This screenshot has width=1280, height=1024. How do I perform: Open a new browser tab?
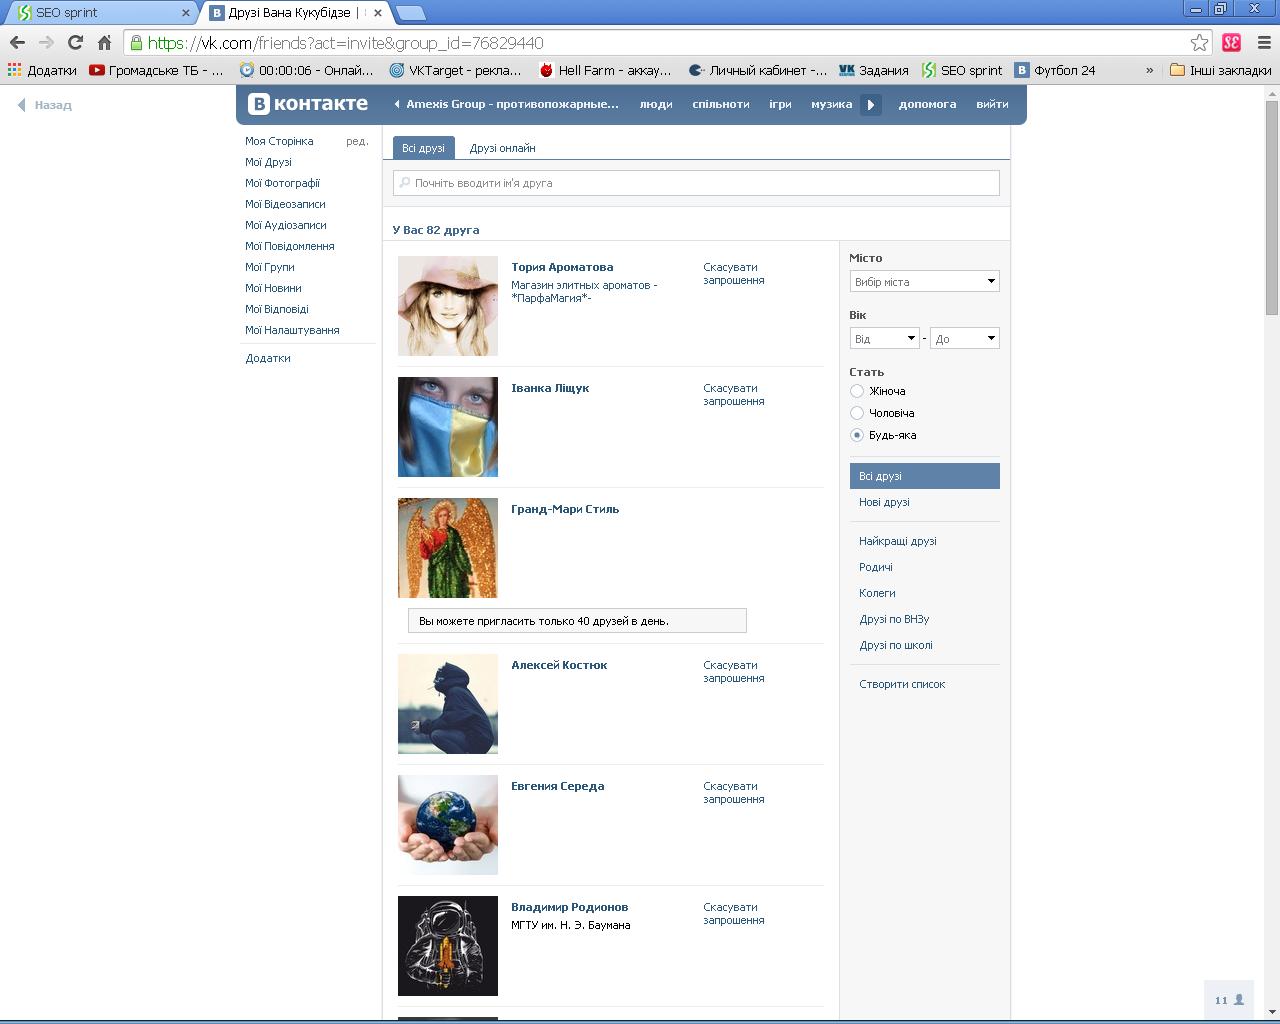411,13
